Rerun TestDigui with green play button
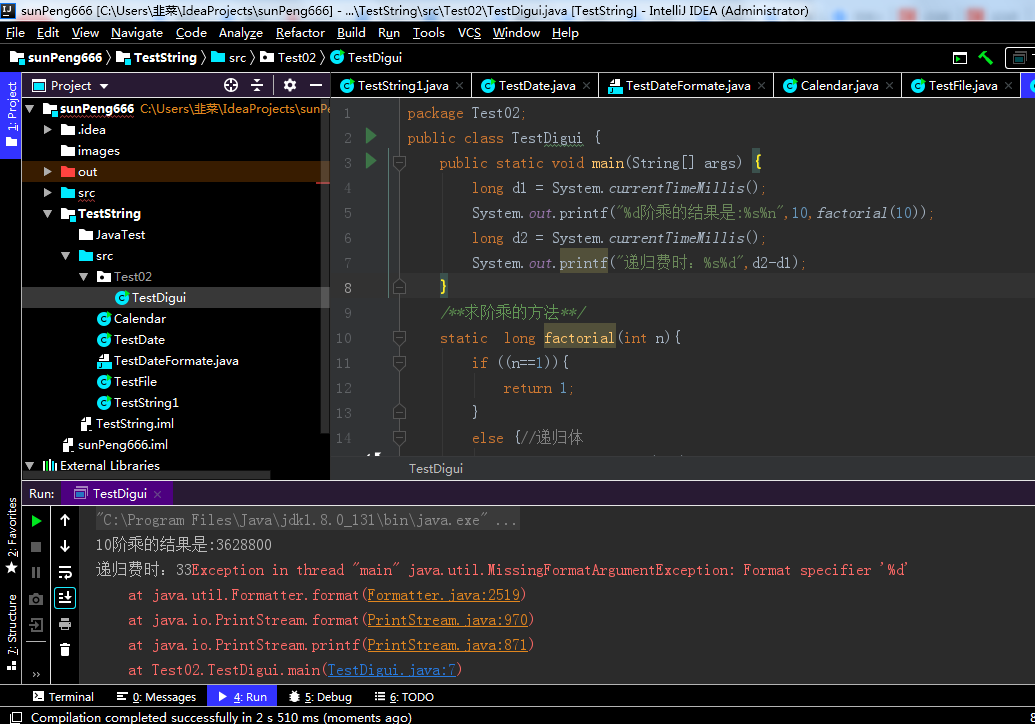The image size is (1035, 724). 36,521
